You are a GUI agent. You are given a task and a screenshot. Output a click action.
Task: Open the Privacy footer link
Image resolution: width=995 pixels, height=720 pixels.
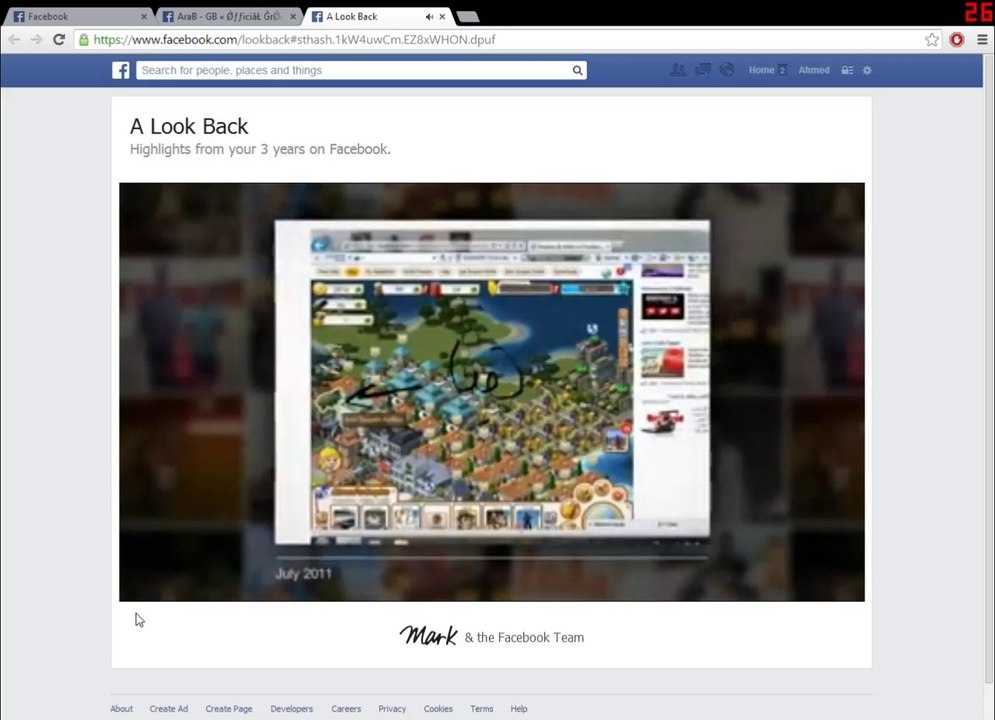pyautogui.click(x=392, y=709)
